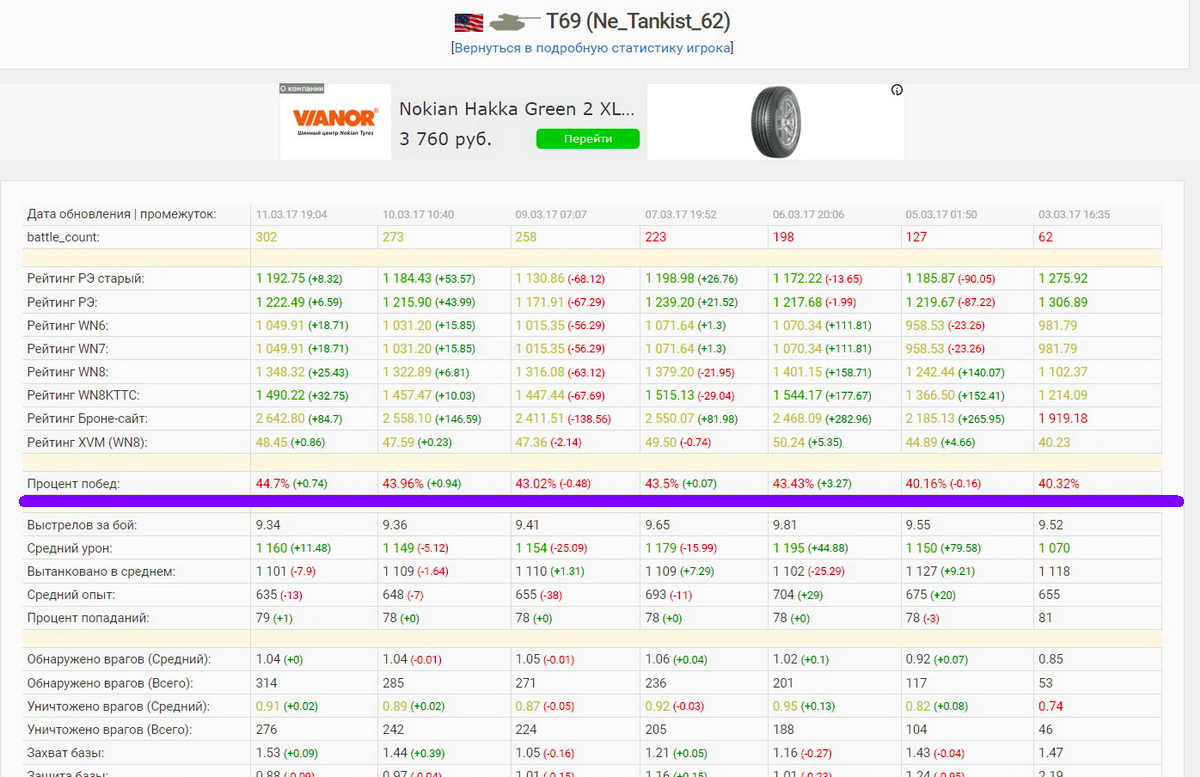Click the tank silhouette icon in the header
The image size is (1200, 777).
(x=513, y=22)
